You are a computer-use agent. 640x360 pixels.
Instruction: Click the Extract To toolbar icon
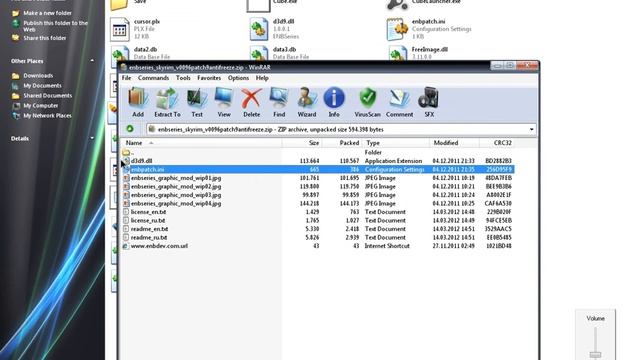167,98
